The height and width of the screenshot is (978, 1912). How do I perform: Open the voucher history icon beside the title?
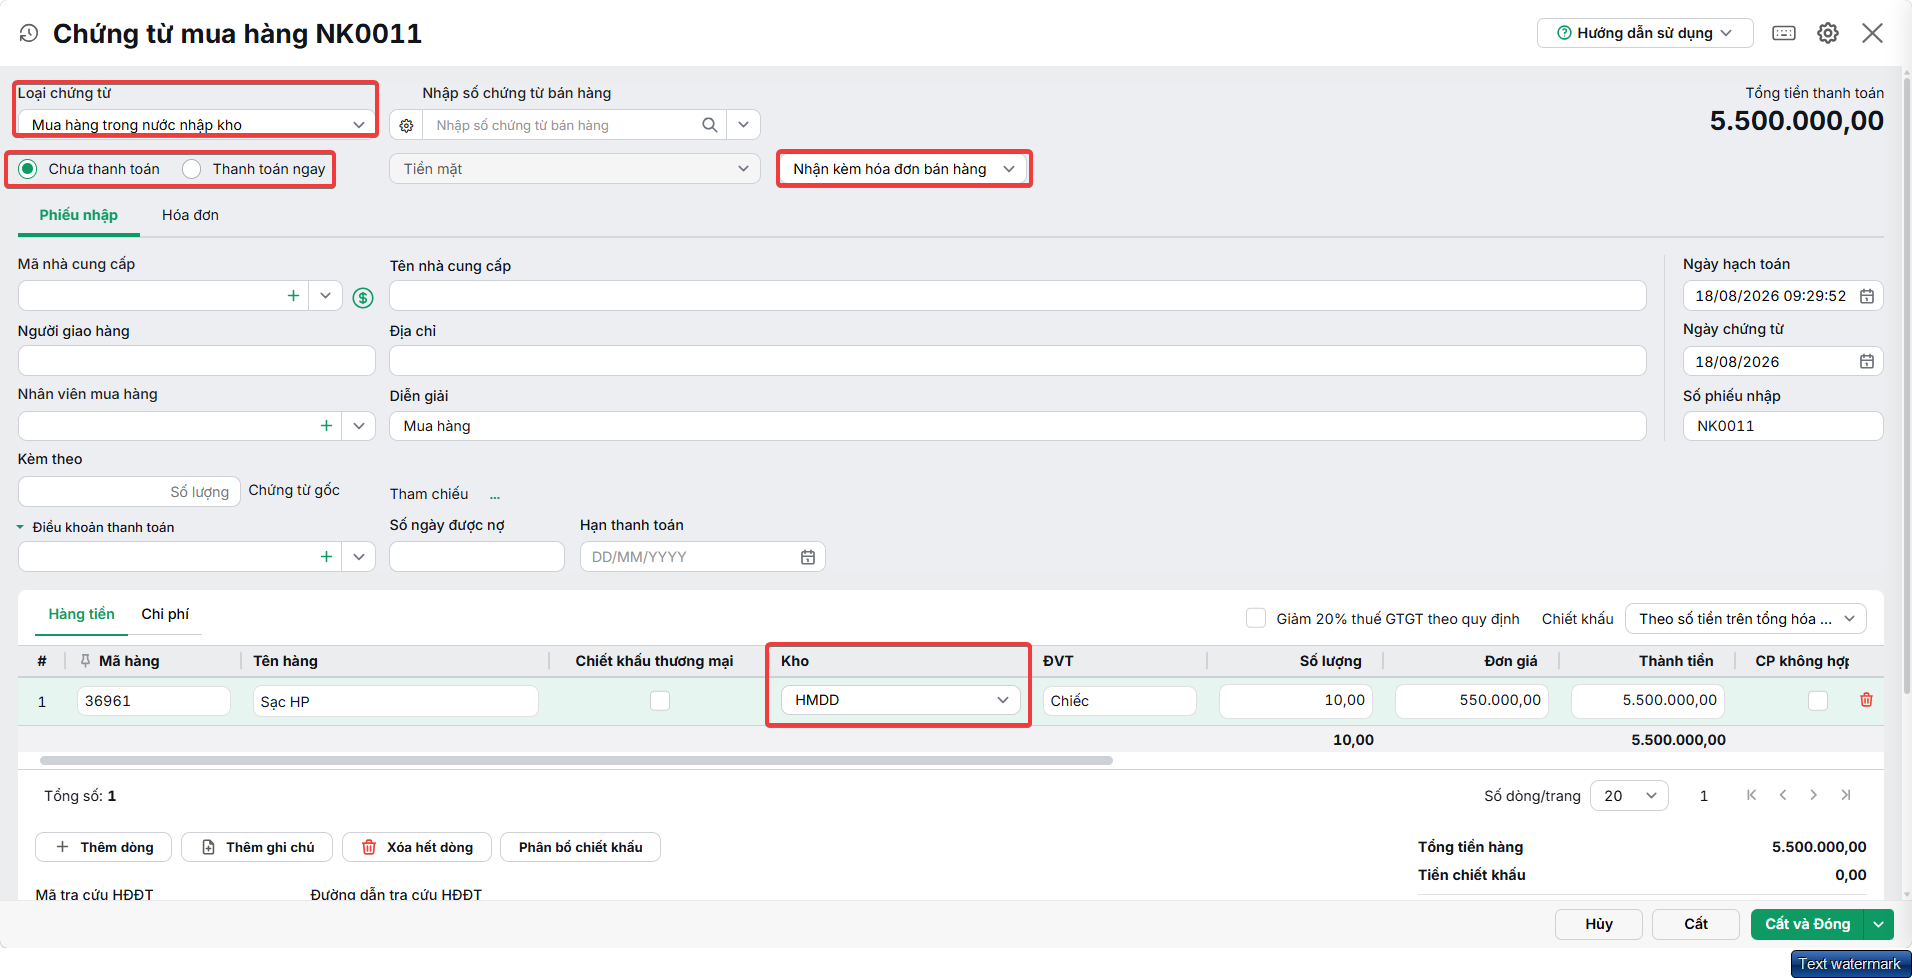pyautogui.click(x=29, y=33)
